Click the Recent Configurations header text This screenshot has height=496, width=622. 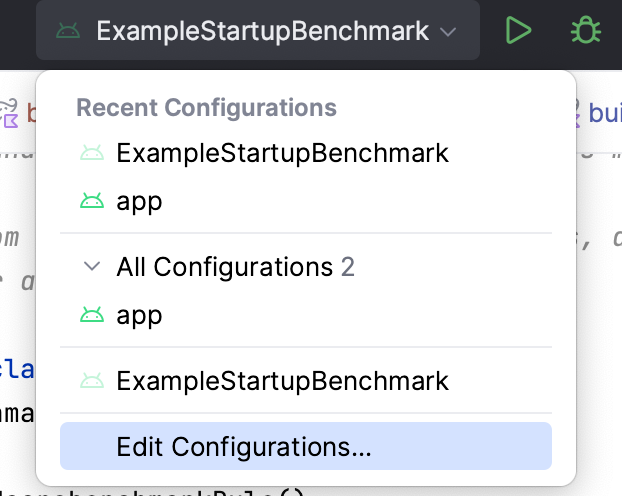[206, 108]
